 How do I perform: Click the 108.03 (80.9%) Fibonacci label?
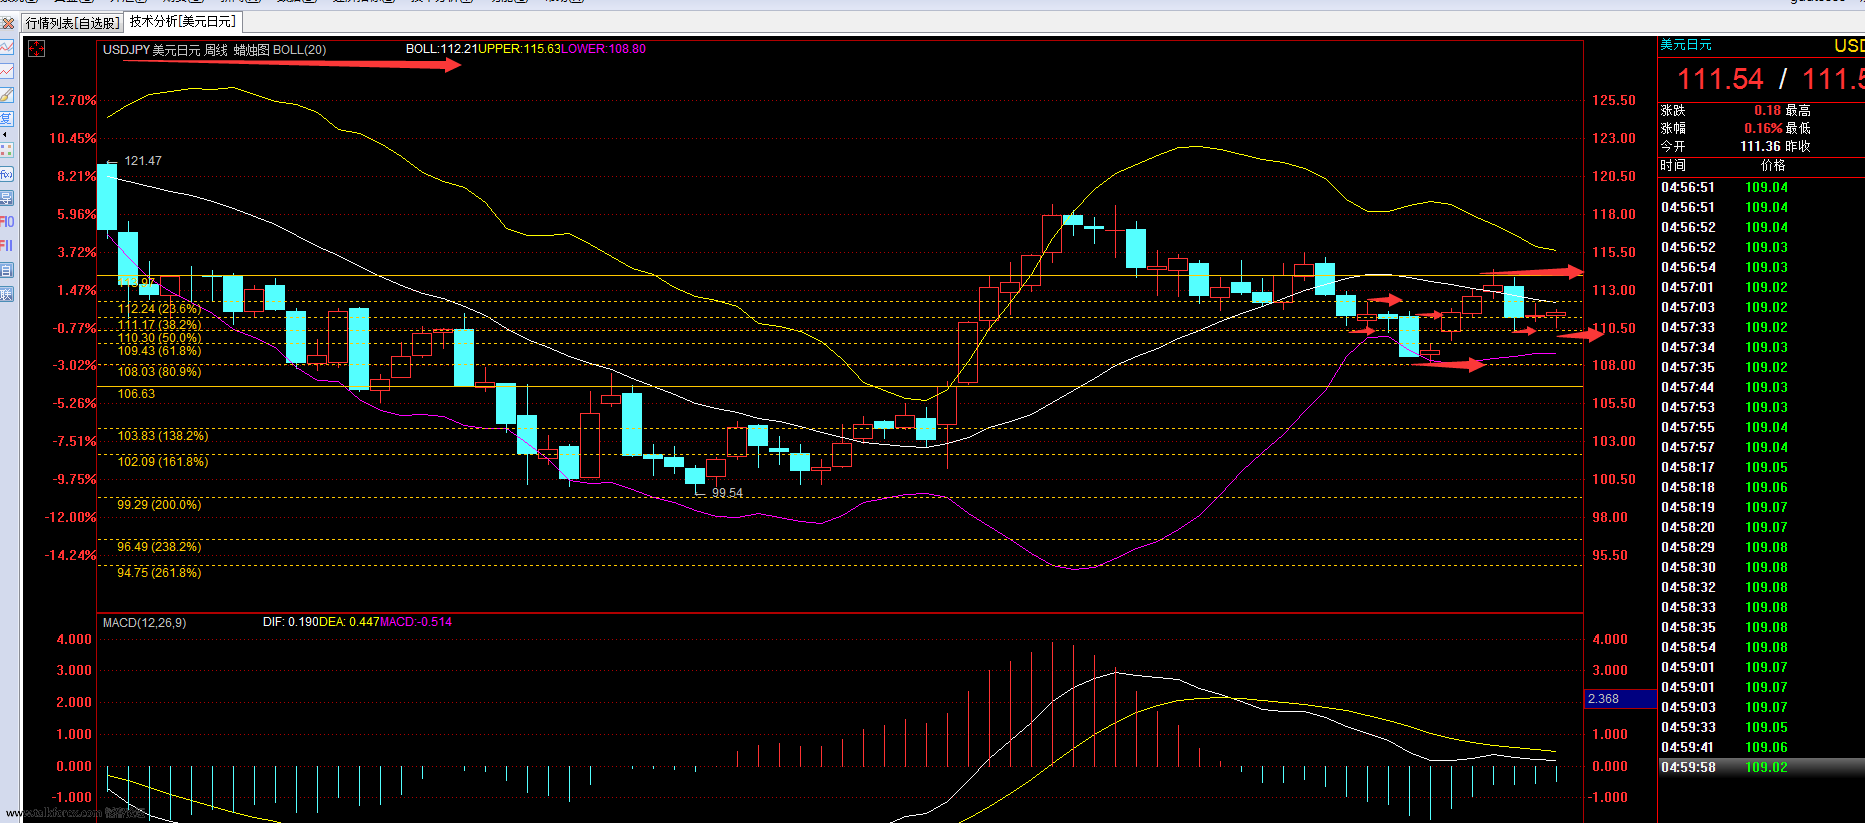click(x=159, y=371)
